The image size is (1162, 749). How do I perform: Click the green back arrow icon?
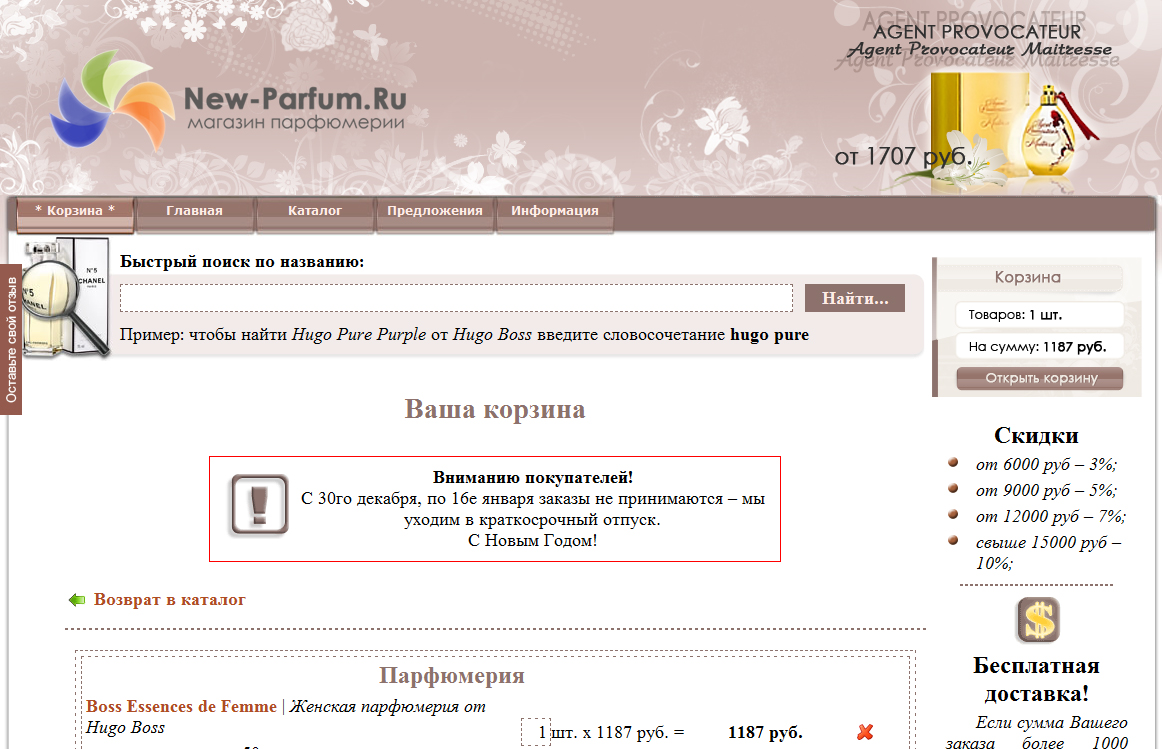click(77, 600)
